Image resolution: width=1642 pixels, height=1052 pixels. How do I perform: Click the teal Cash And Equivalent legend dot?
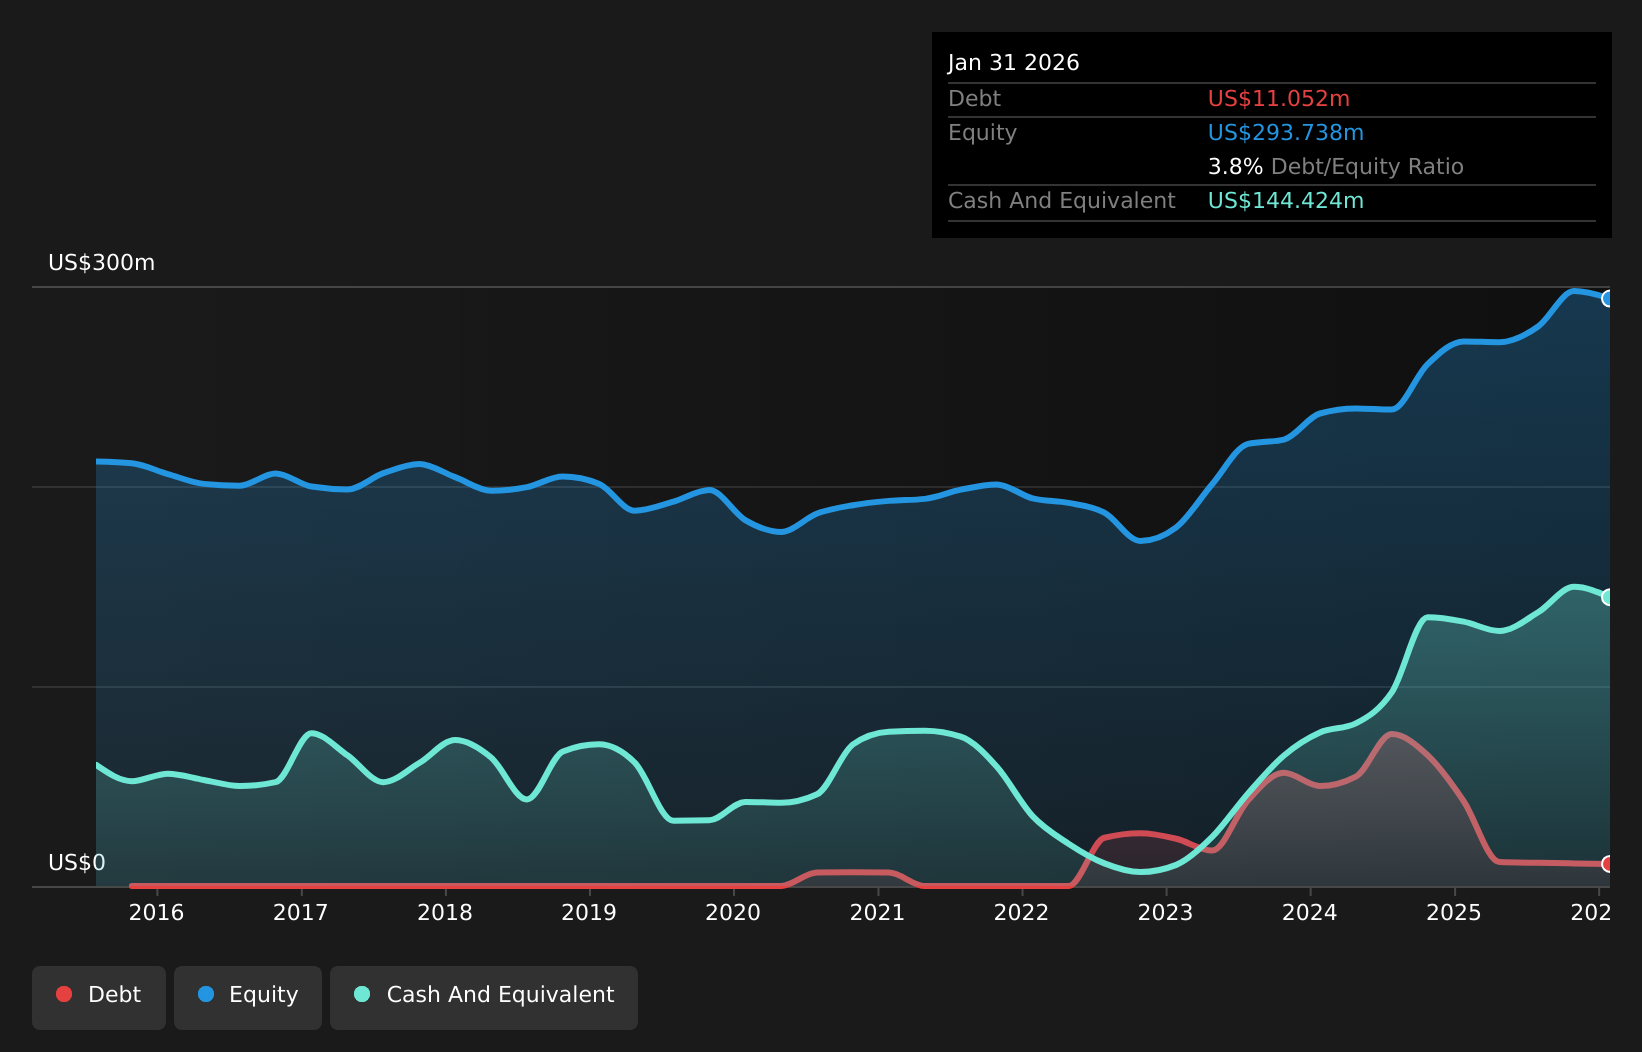tap(362, 994)
